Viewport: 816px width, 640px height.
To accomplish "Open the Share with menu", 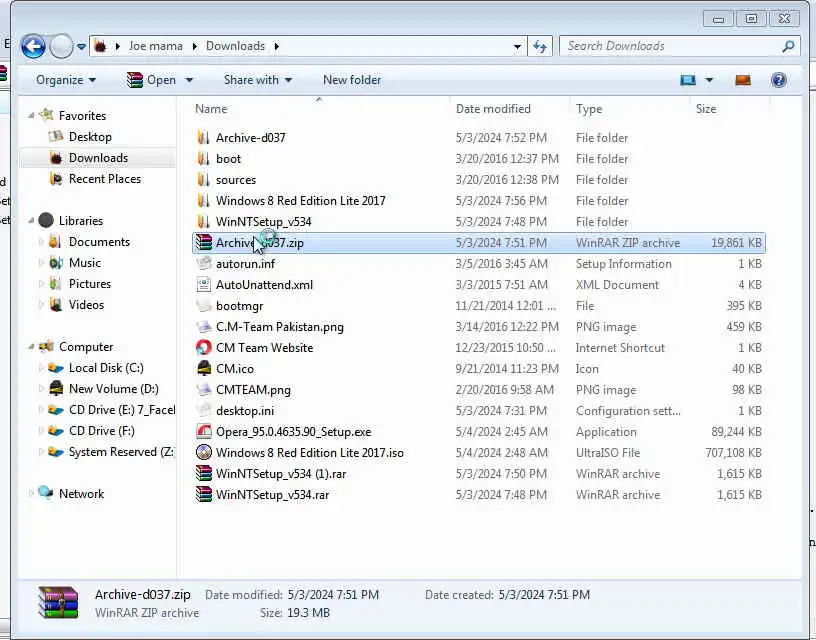I will [x=258, y=80].
